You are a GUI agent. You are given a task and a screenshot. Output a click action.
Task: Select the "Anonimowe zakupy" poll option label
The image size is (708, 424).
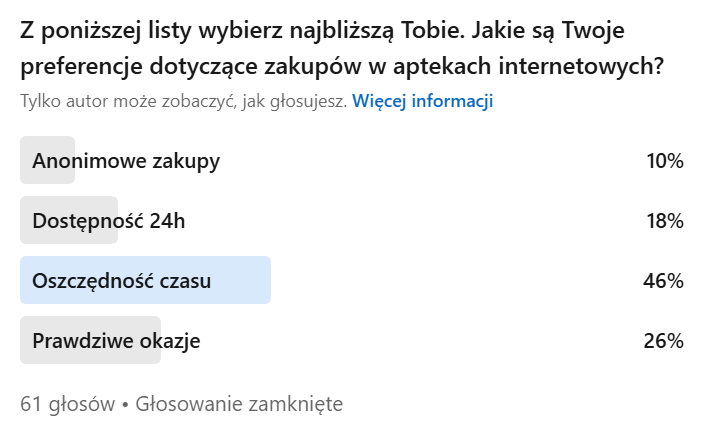tap(126, 161)
